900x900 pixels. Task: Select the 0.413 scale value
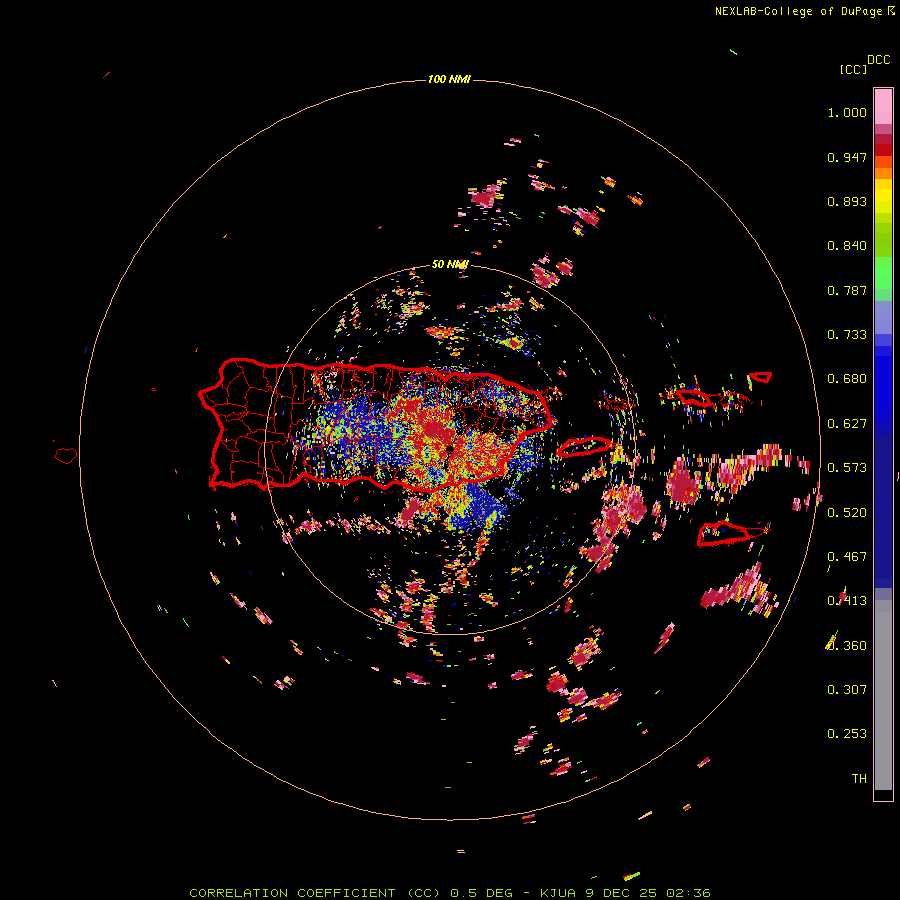tap(847, 601)
